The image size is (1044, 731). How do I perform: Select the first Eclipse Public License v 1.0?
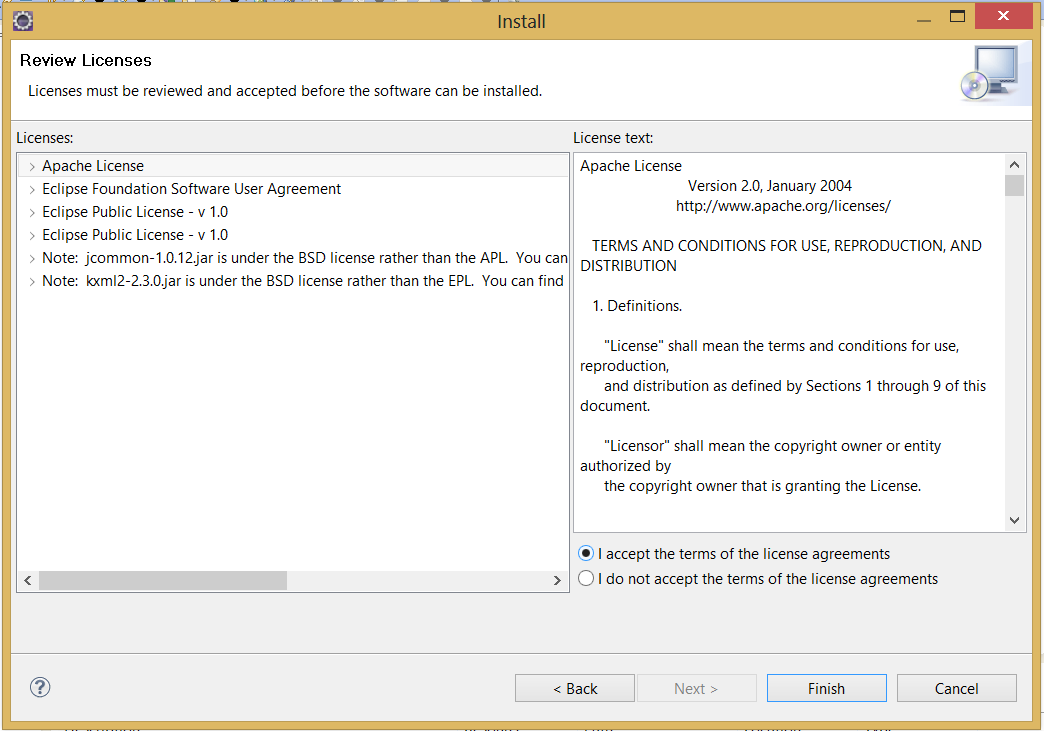135,212
